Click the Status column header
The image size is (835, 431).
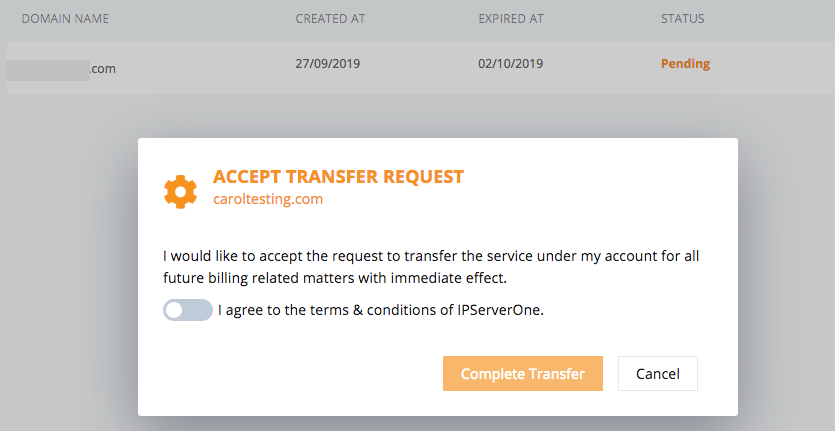pyautogui.click(x=682, y=19)
